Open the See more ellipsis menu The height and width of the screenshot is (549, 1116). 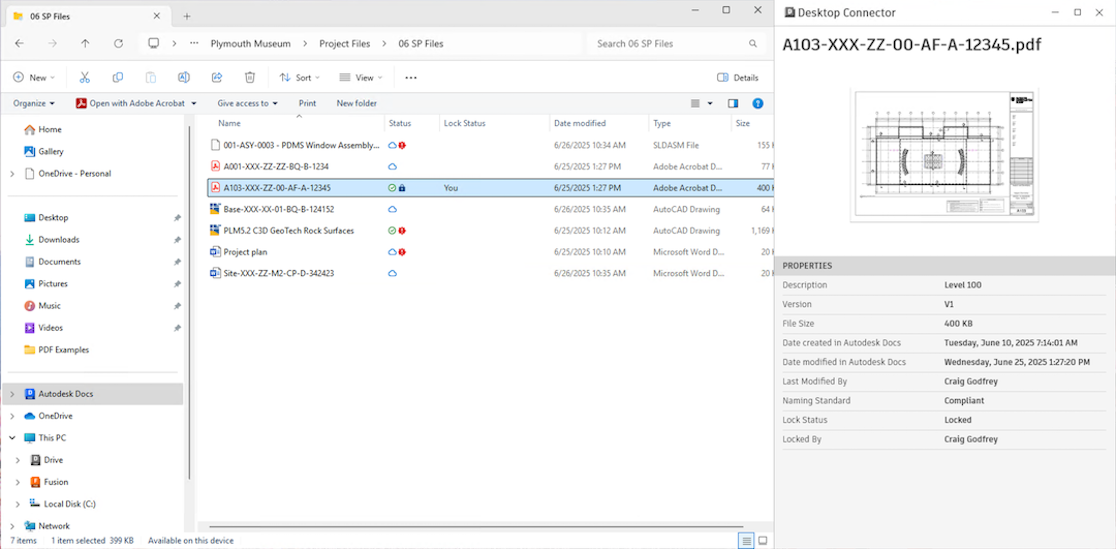[x=411, y=78]
